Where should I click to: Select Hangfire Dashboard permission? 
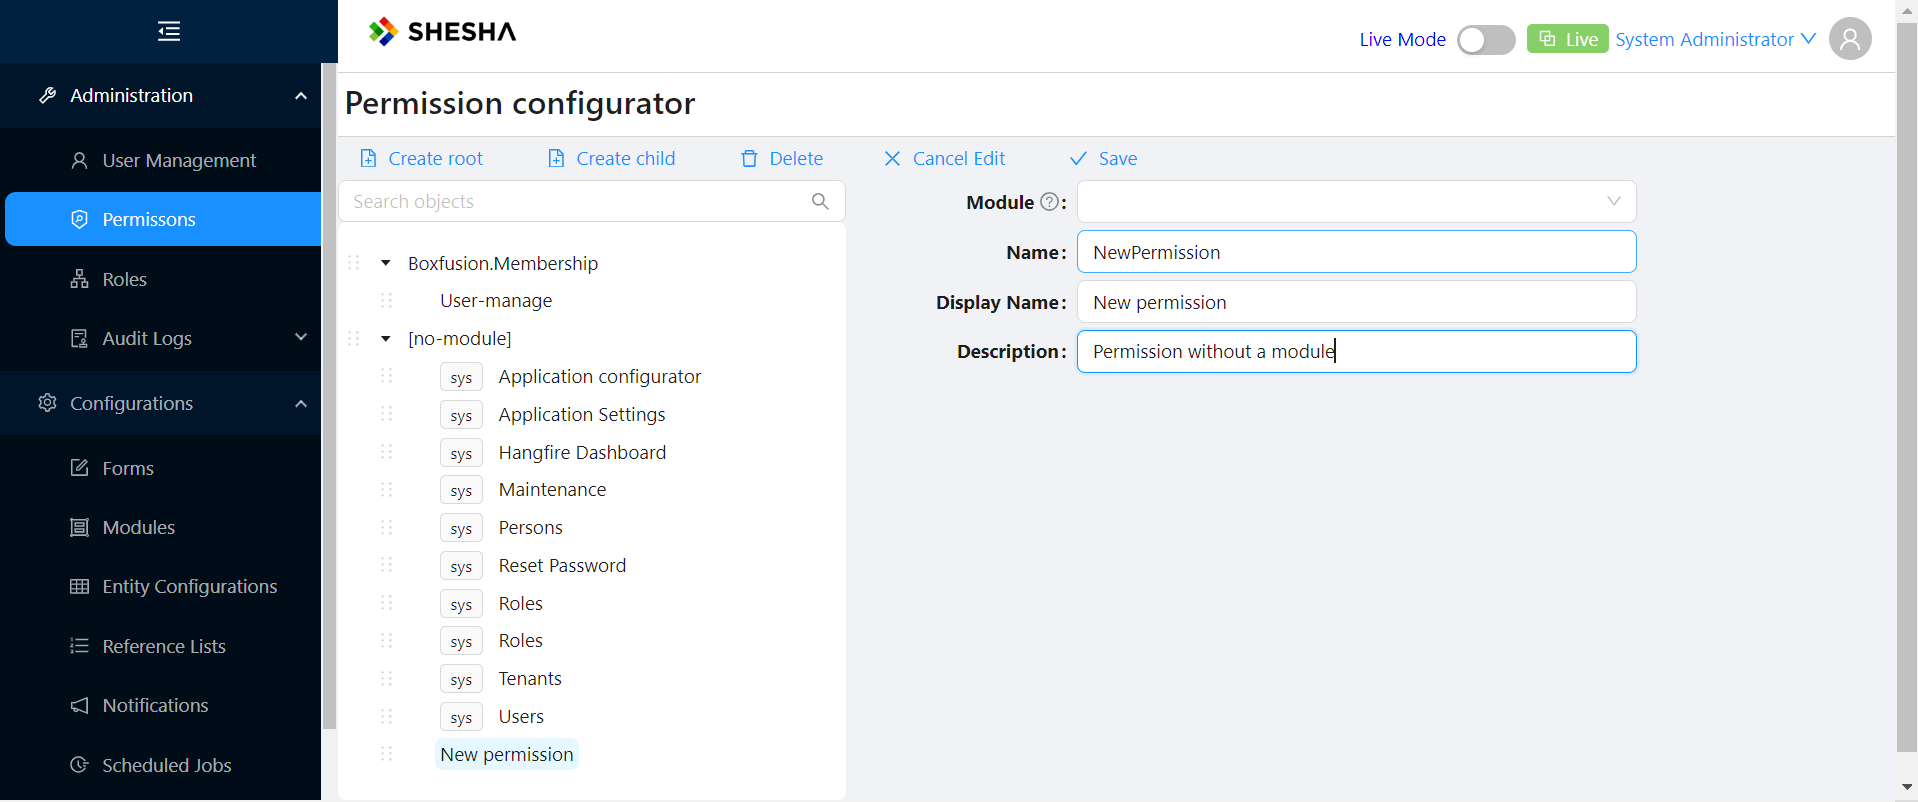582,452
